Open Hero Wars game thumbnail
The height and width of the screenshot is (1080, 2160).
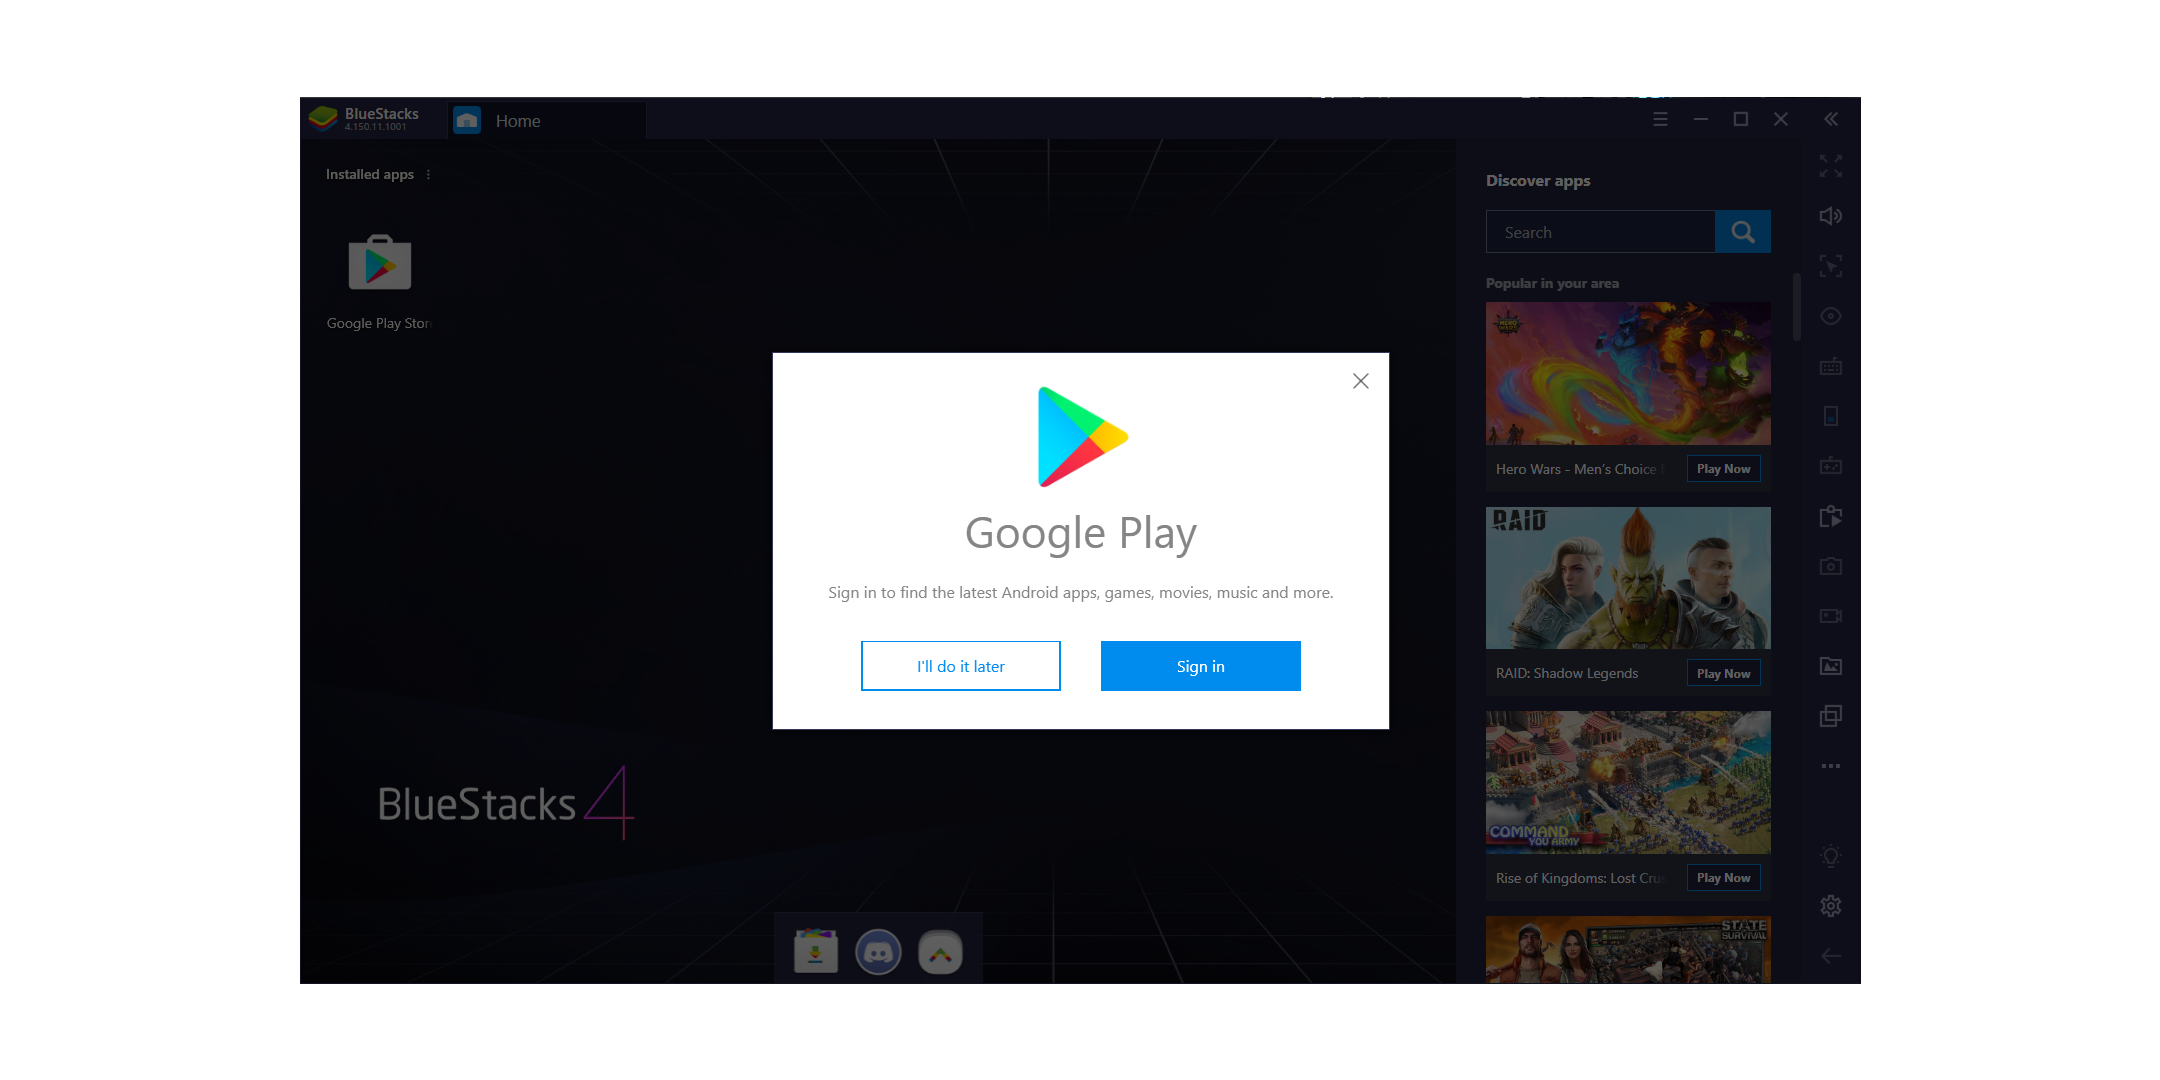point(1628,374)
